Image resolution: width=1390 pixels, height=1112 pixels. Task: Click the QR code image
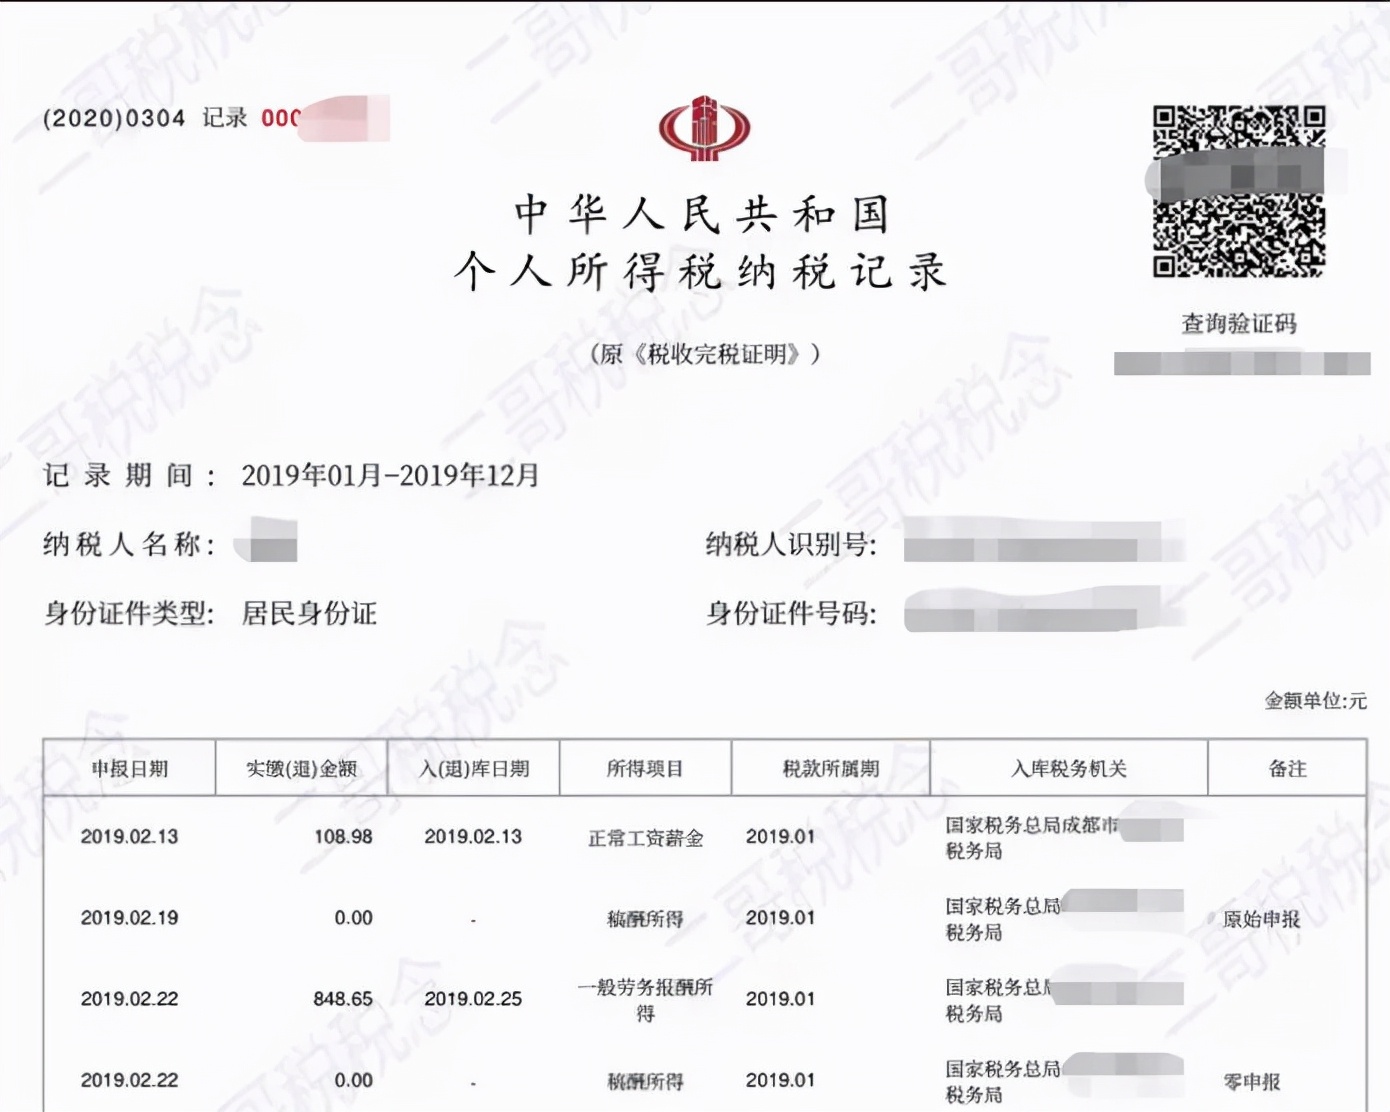coord(1238,191)
